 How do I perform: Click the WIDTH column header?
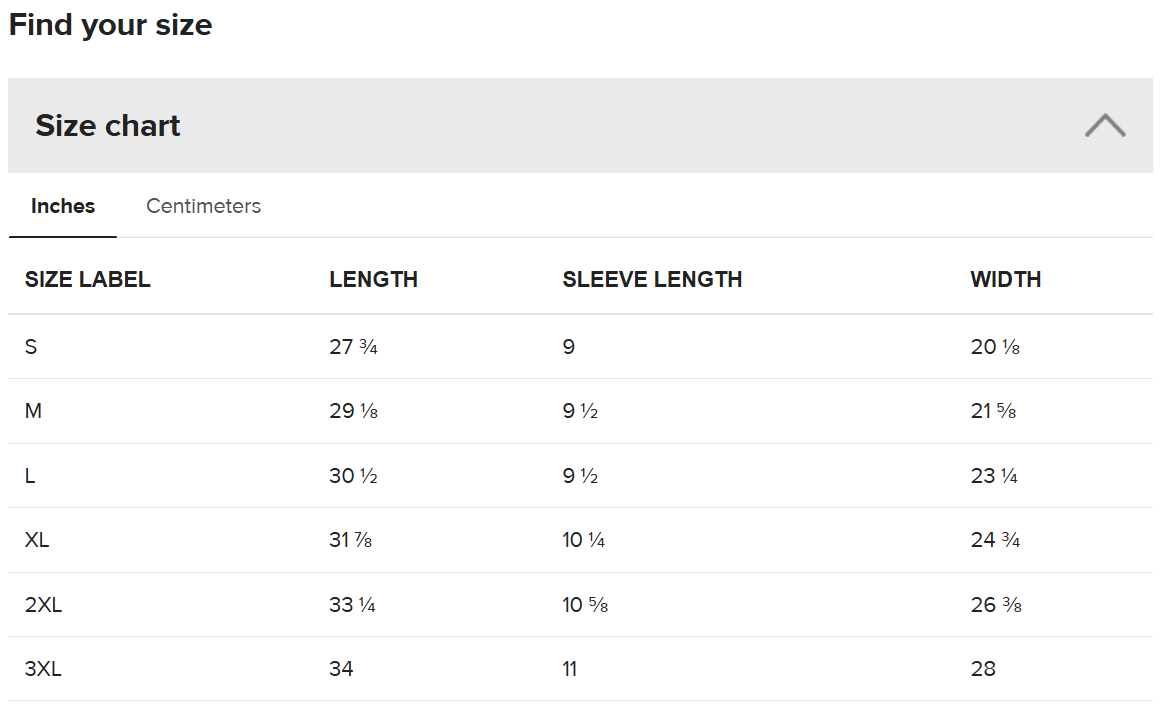pyautogui.click(x=1005, y=279)
